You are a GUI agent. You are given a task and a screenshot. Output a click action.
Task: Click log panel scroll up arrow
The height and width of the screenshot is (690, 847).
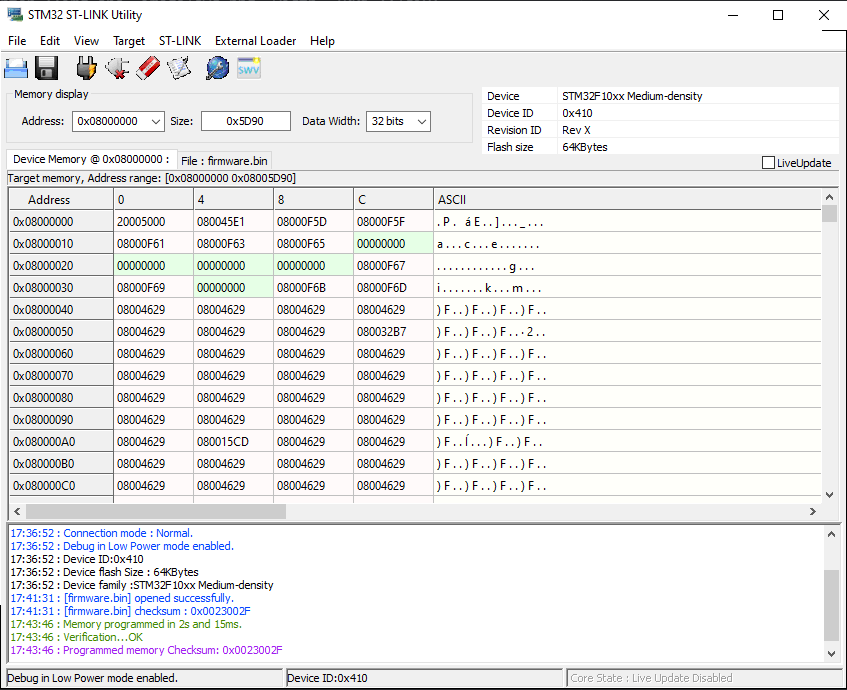tap(831, 534)
